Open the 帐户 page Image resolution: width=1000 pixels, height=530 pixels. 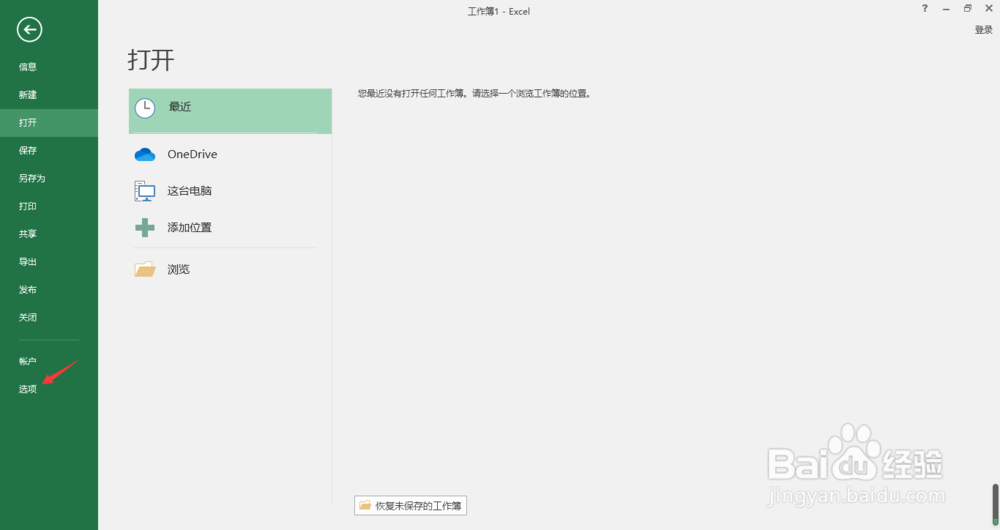27,361
